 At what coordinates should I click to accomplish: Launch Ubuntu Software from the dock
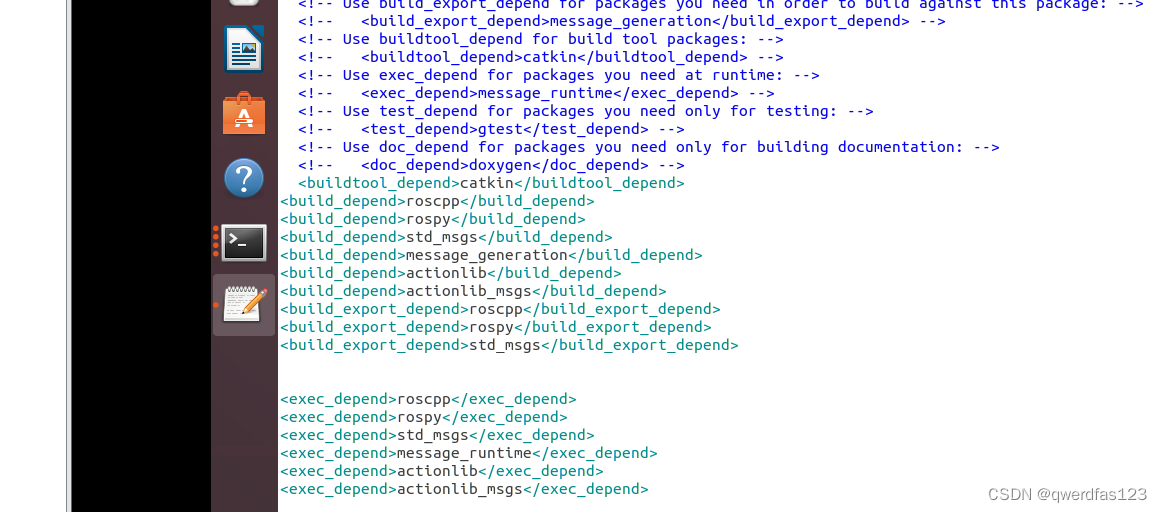coord(244,113)
